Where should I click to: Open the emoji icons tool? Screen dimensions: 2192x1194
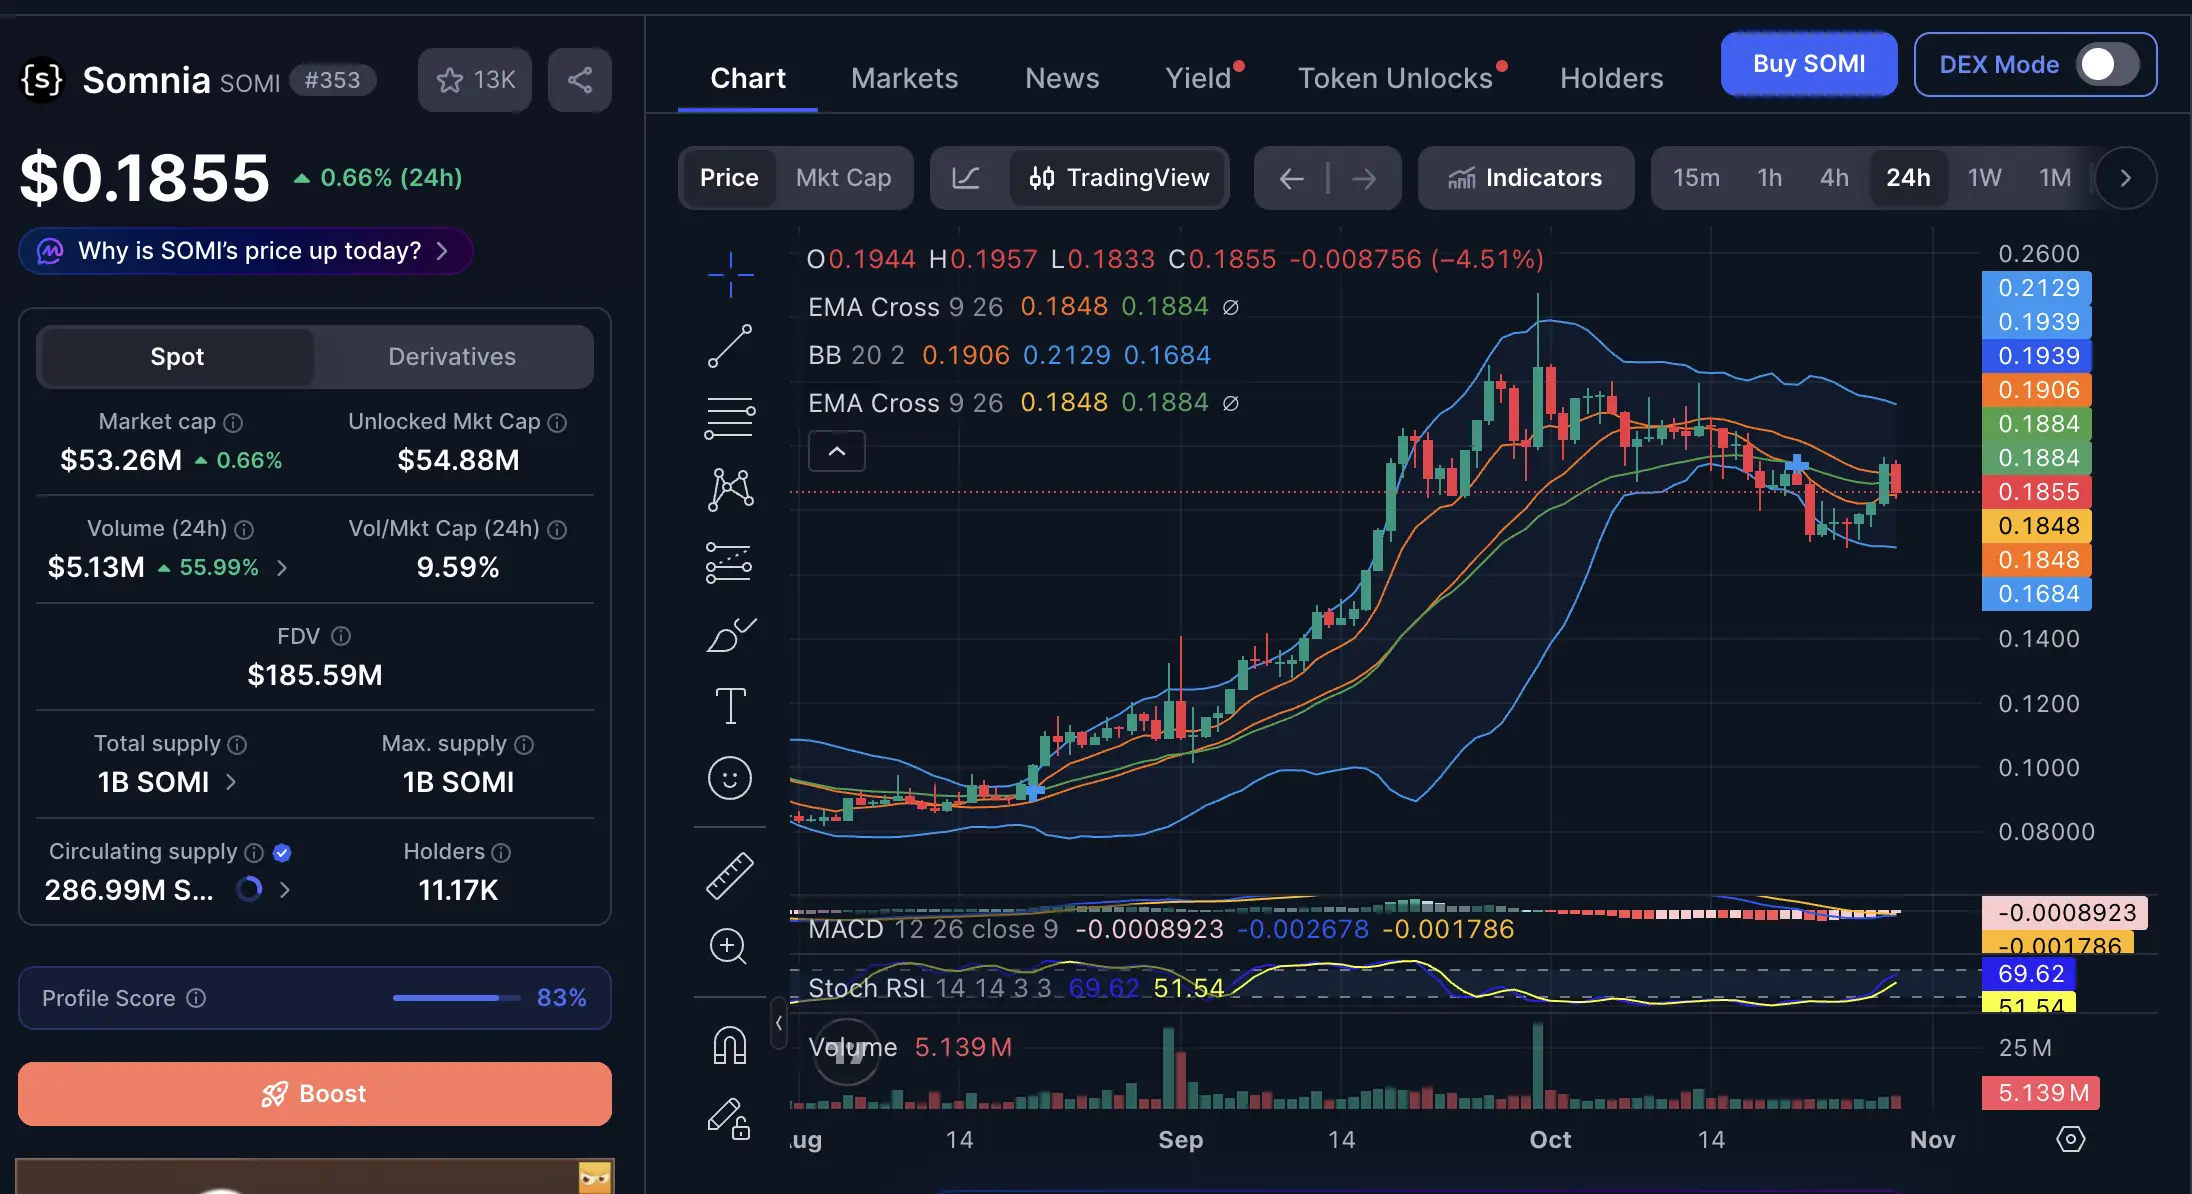[x=730, y=778]
